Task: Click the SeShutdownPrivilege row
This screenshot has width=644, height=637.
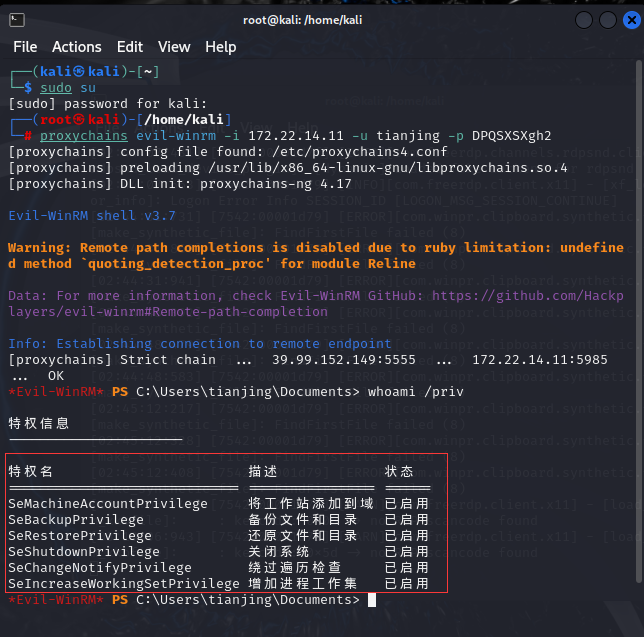Action: pos(84,552)
